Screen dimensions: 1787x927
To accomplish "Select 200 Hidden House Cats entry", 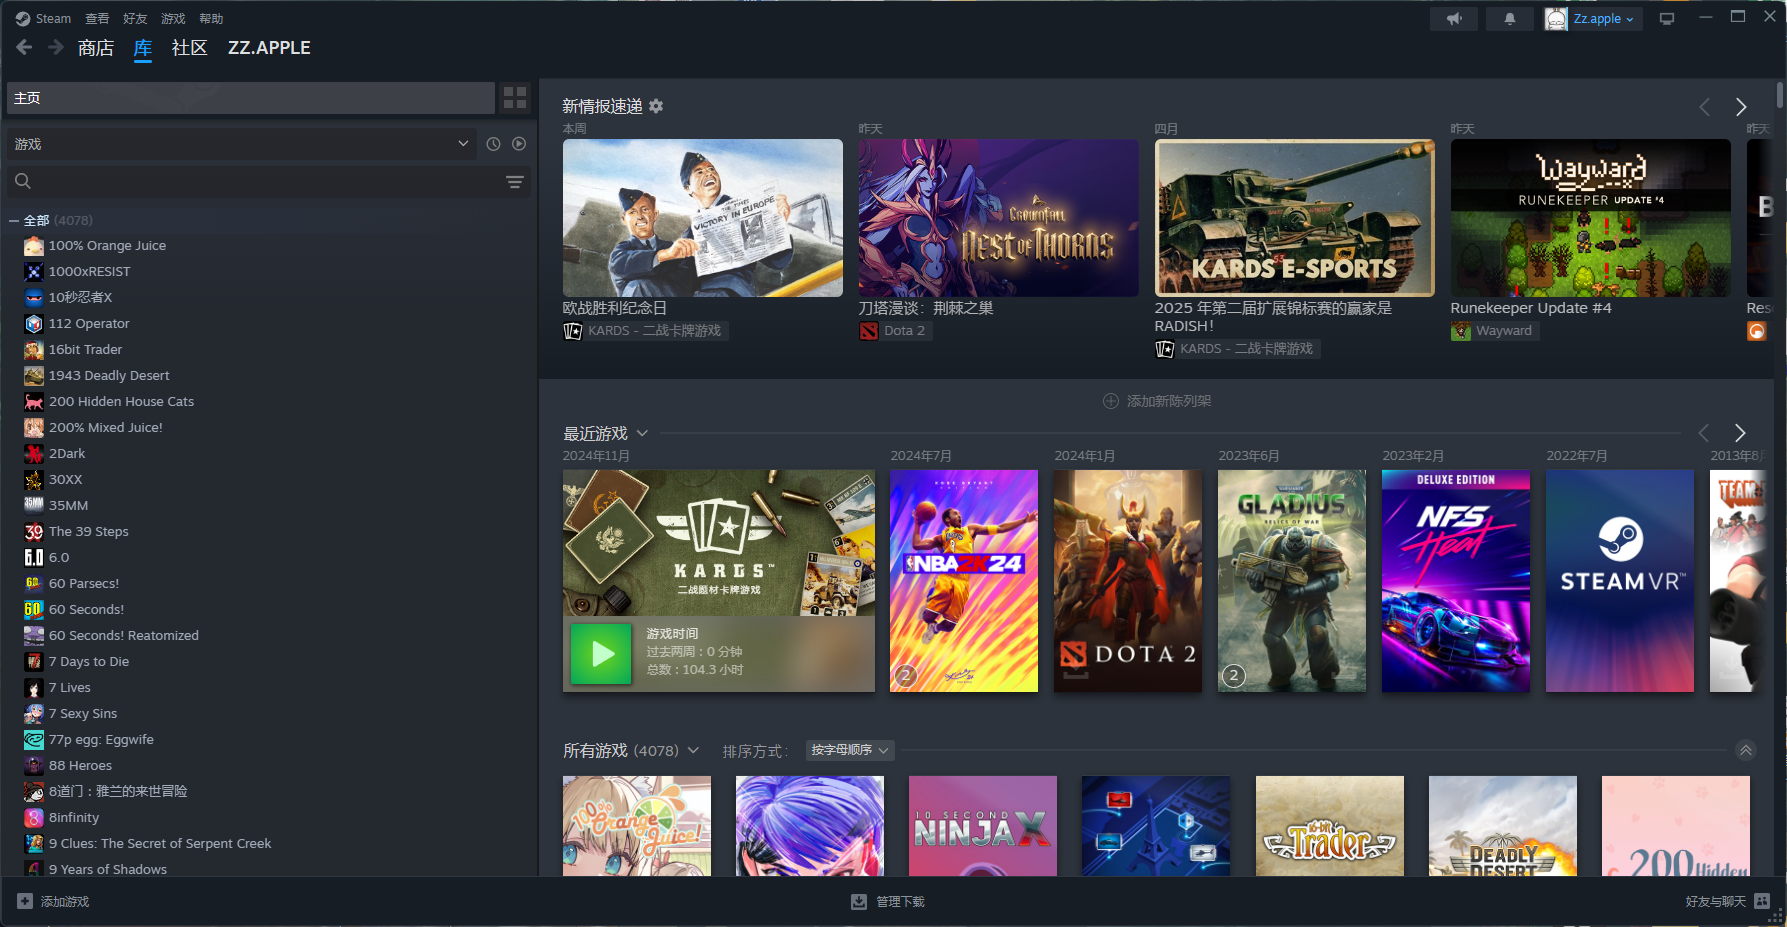I will point(121,402).
